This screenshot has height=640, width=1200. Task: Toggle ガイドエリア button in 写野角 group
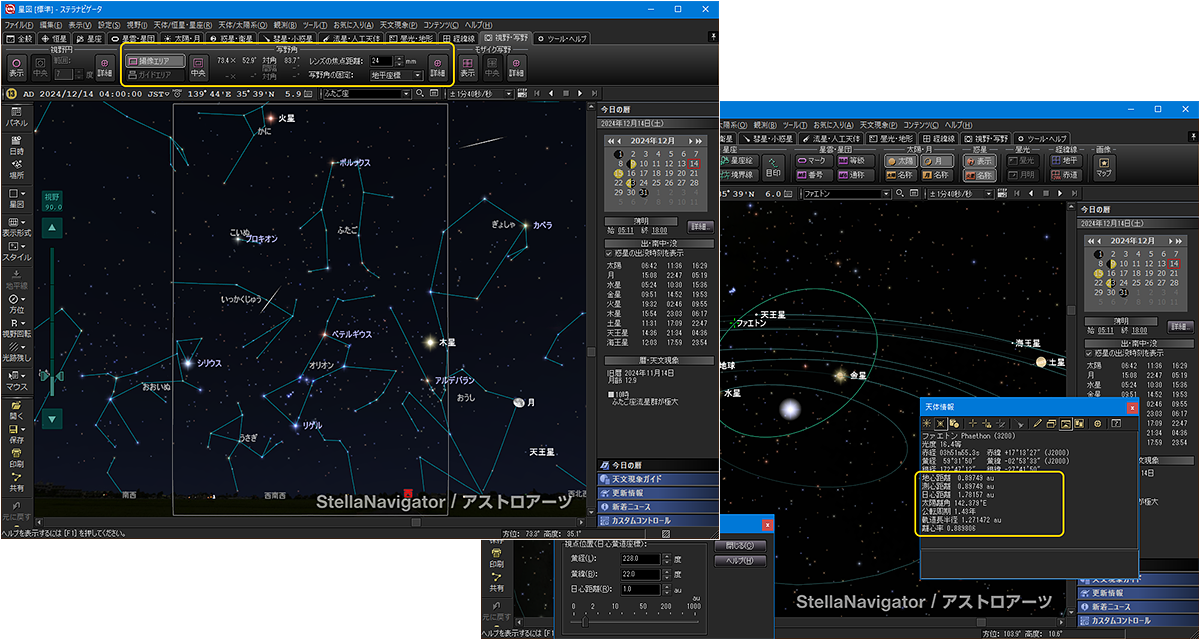point(155,74)
